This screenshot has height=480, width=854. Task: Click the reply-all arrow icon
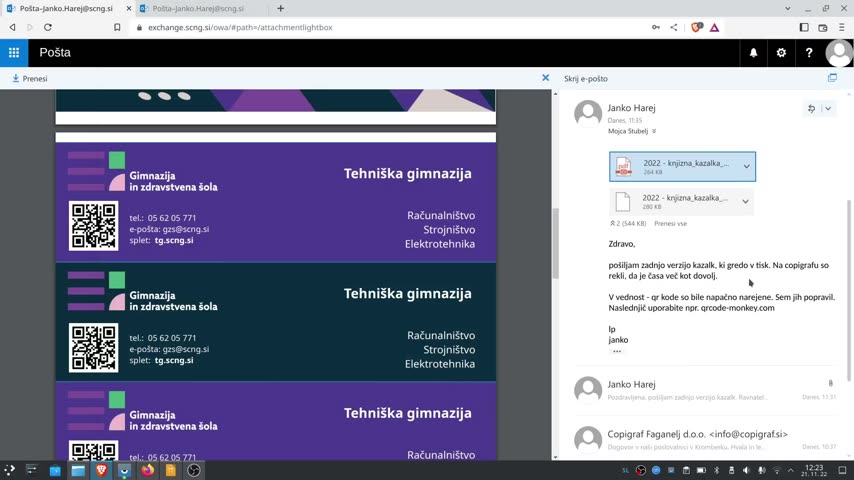tap(811, 108)
